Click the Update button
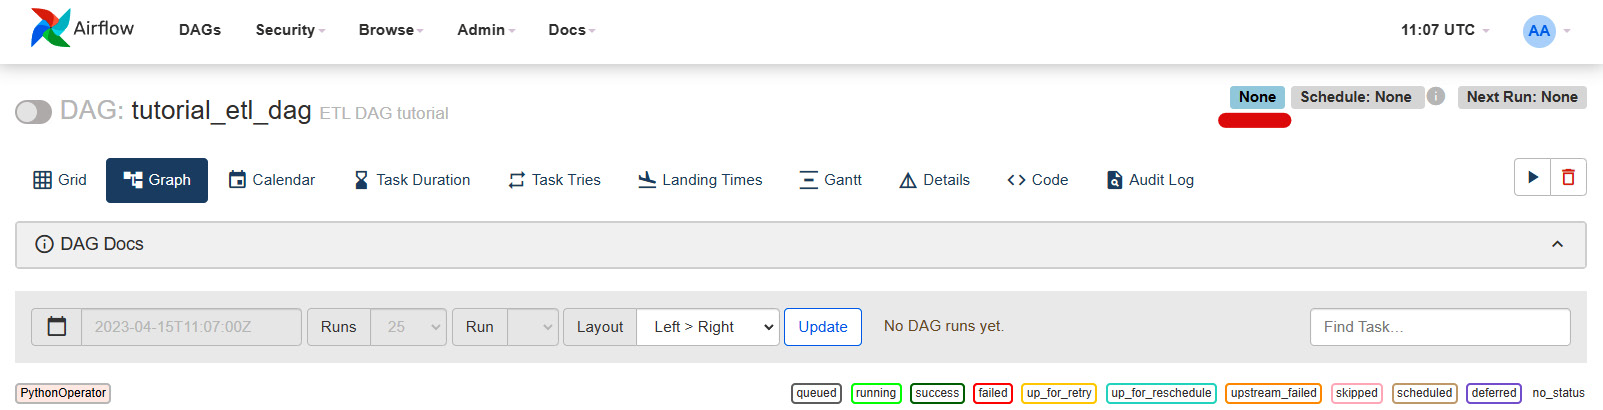Image resolution: width=1603 pixels, height=410 pixels. pyautogui.click(x=823, y=327)
